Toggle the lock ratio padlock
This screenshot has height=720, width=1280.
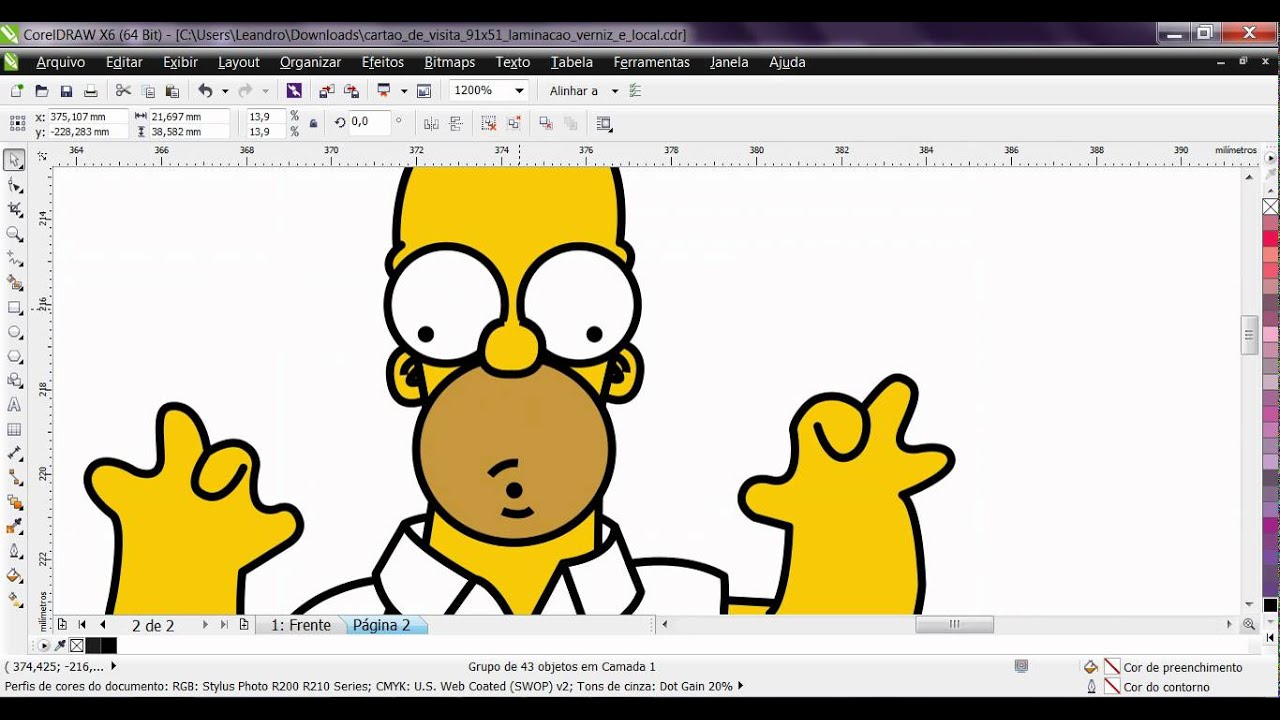[x=314, y=124]
